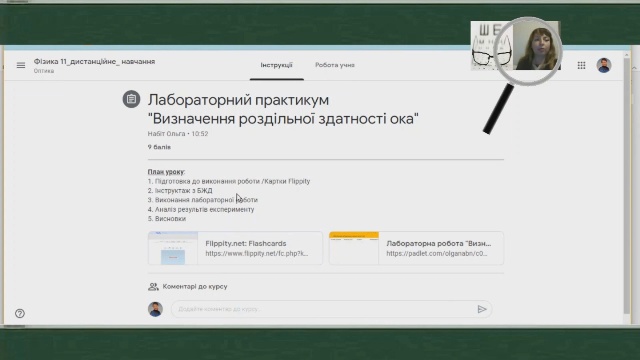Viewport: 640px width, 360px height.
Task: Open the hamburger main menu
Action: coord(21,65)
